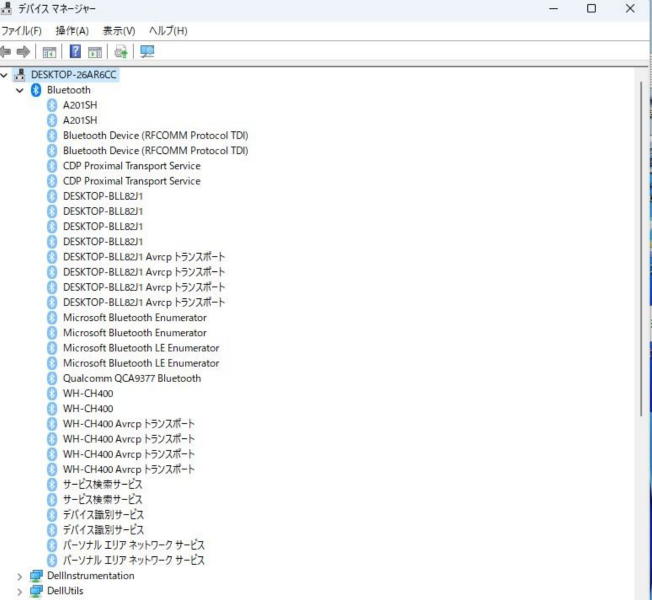The width and height of the screenshot is (652, 600).
Task: Select the Bluetooth category label
Action: point(69,90)
